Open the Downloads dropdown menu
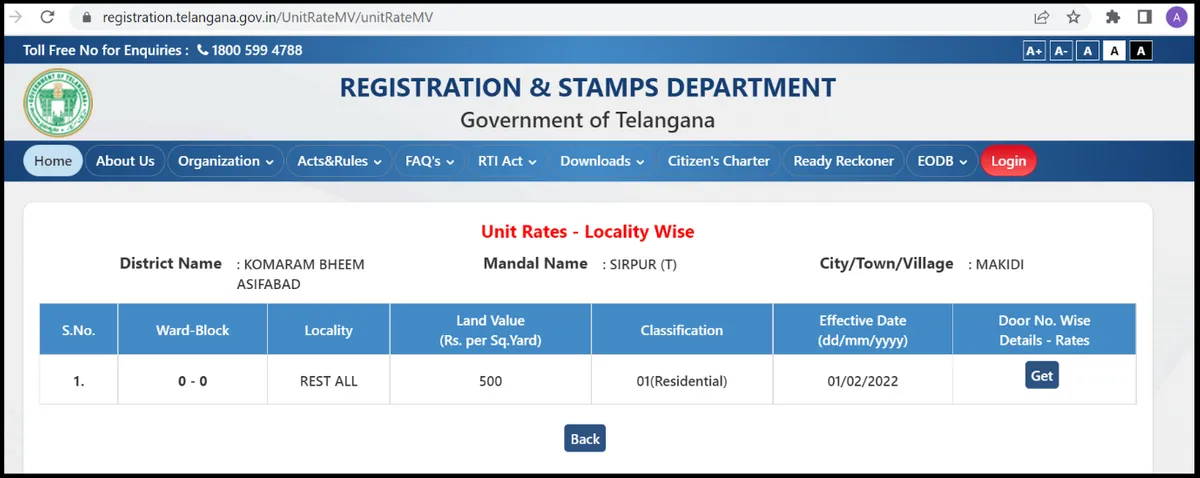Image resolution: width=1200 pixels, height=478 pixels. (x=601, y=161)
